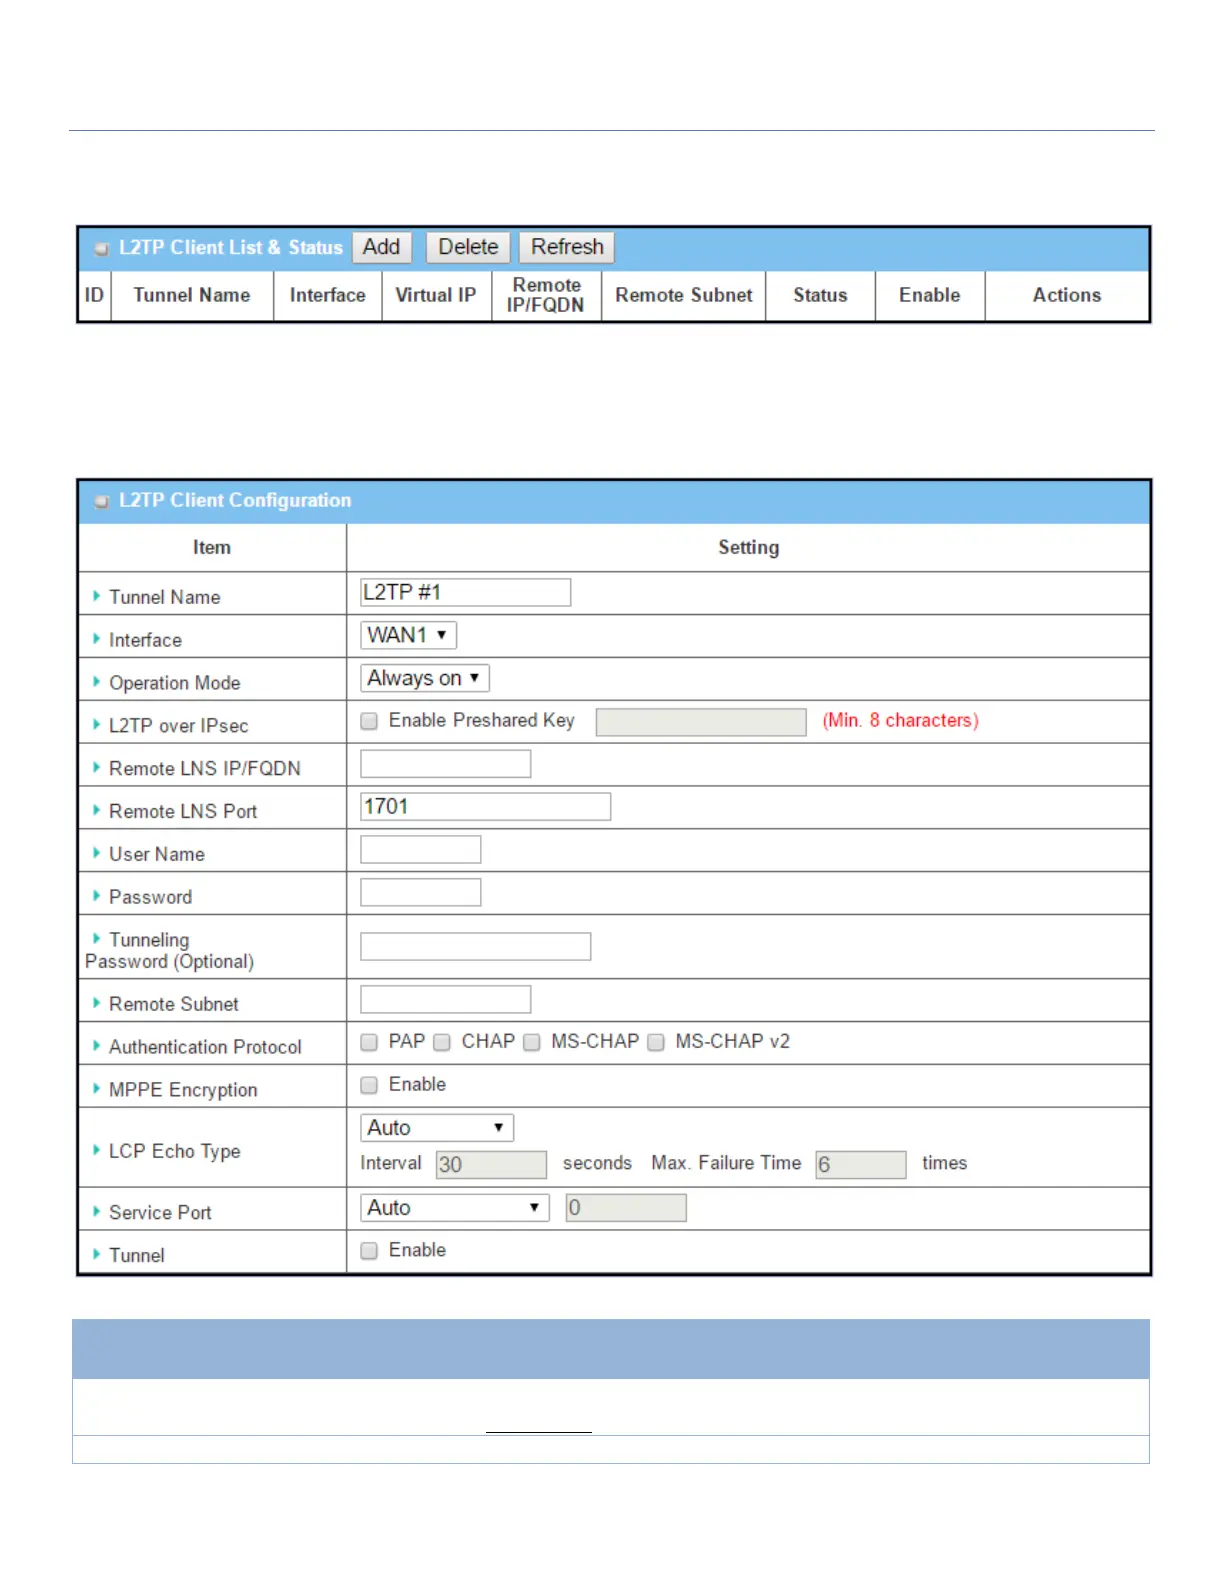Enable the Preshared Key checkbox
Screen dimensions: 1224x1584
pos(369,721)
